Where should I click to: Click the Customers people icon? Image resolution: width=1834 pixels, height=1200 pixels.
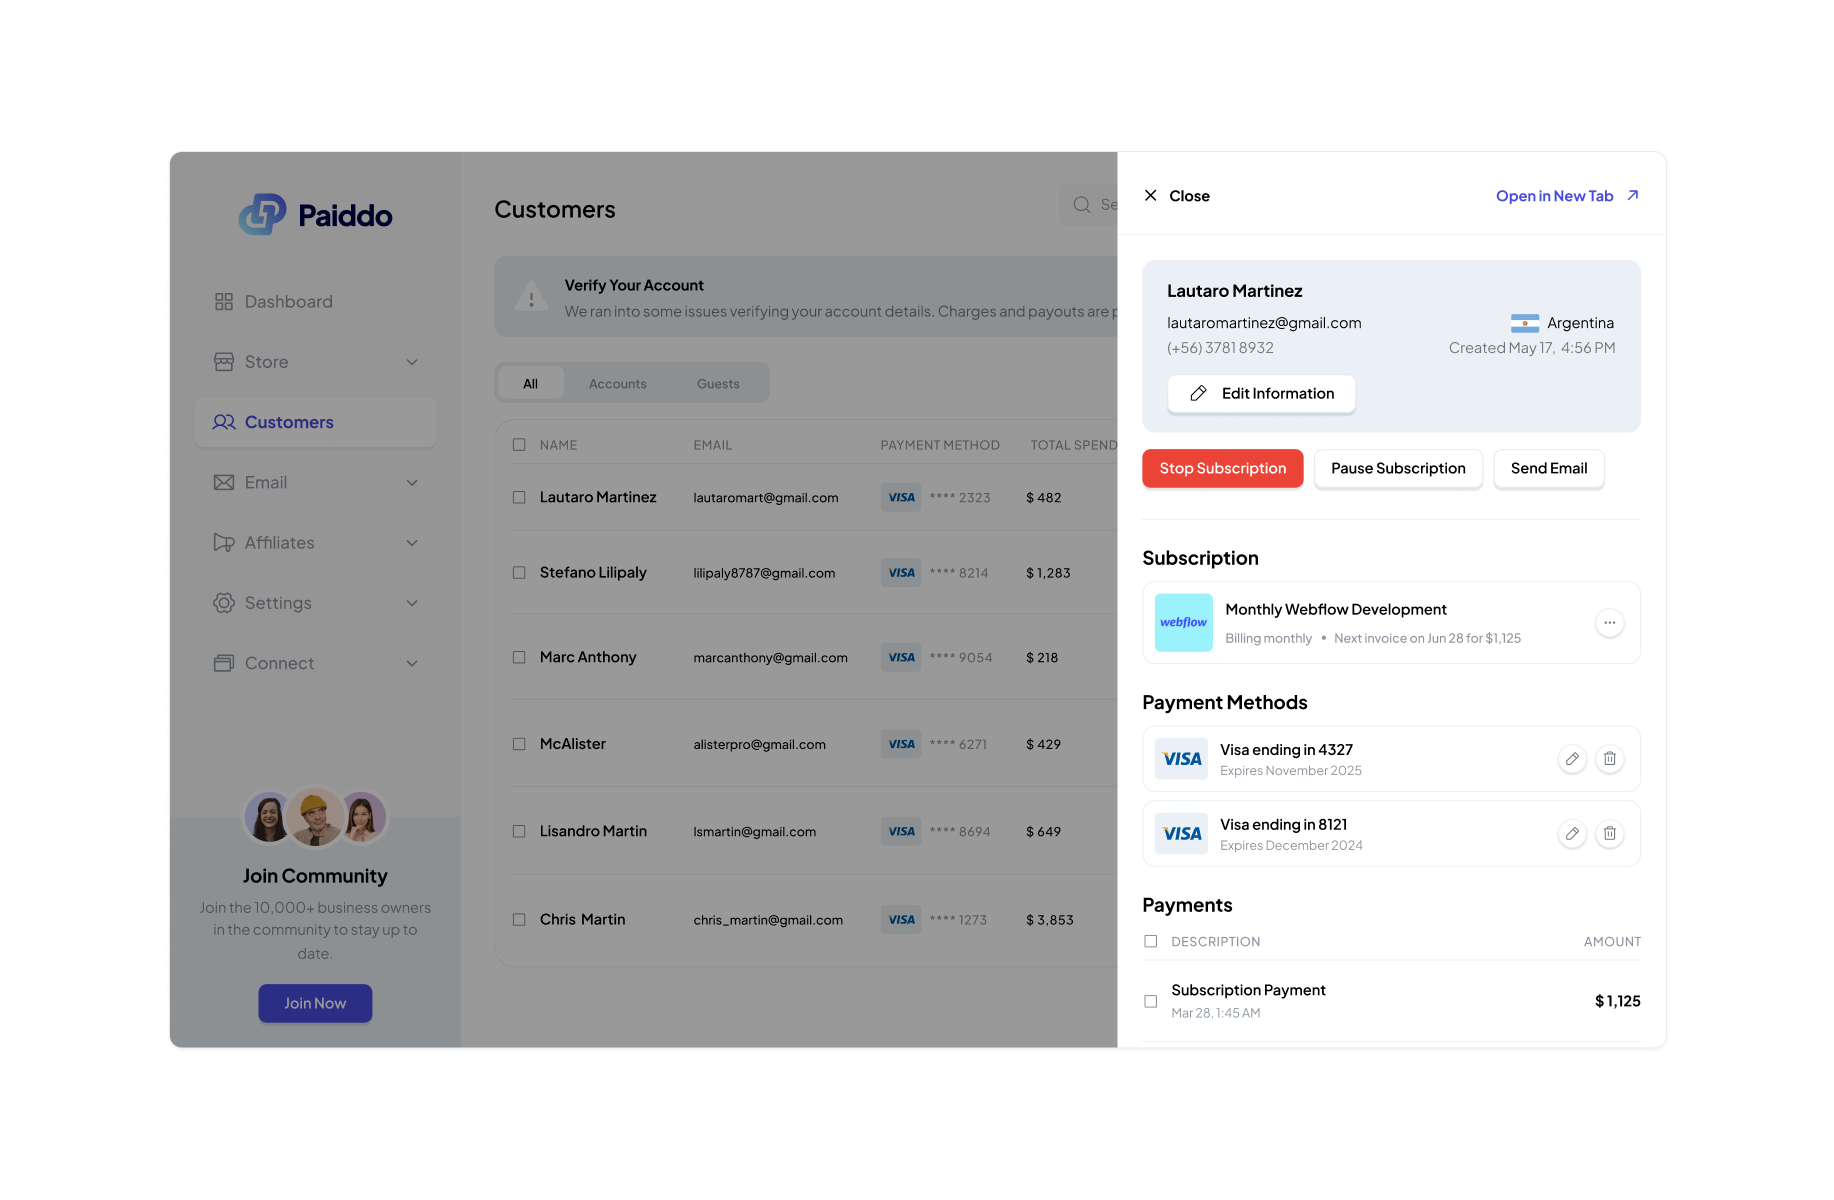pyautogui.click(x=224, y=422)
